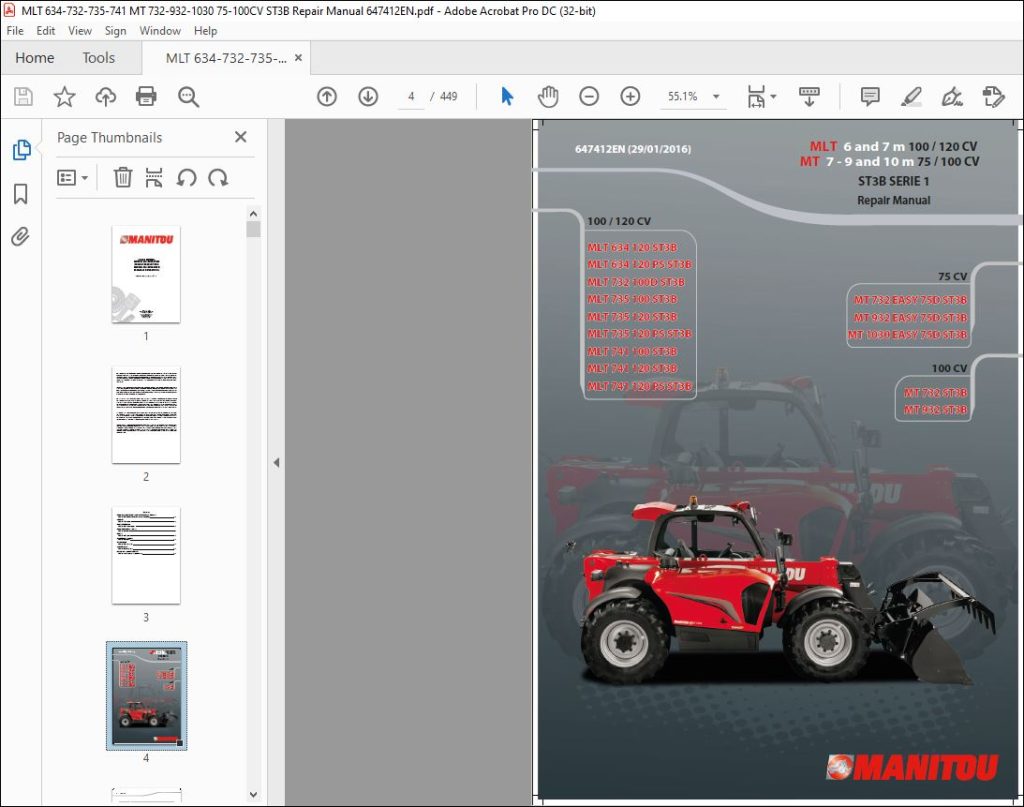The height and width of the screenshot is (807, 1024).
Task: Activate the hand pan tool
Action: click(548, 97)
